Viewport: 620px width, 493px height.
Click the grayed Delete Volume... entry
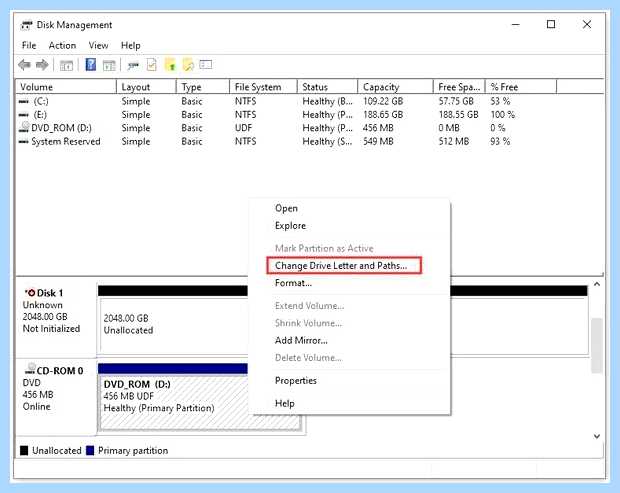pos(308,358)
